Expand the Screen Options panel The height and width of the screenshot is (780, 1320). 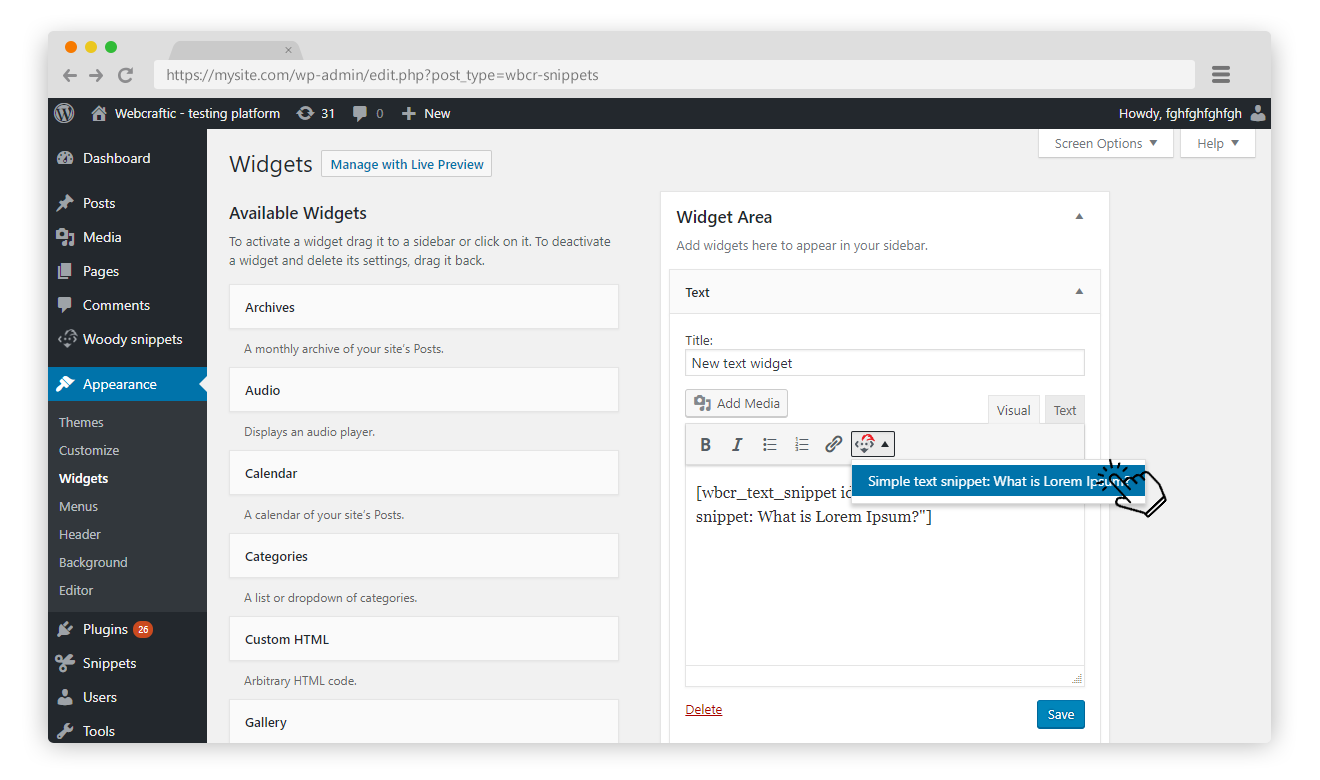click(x=1106, y=143)
